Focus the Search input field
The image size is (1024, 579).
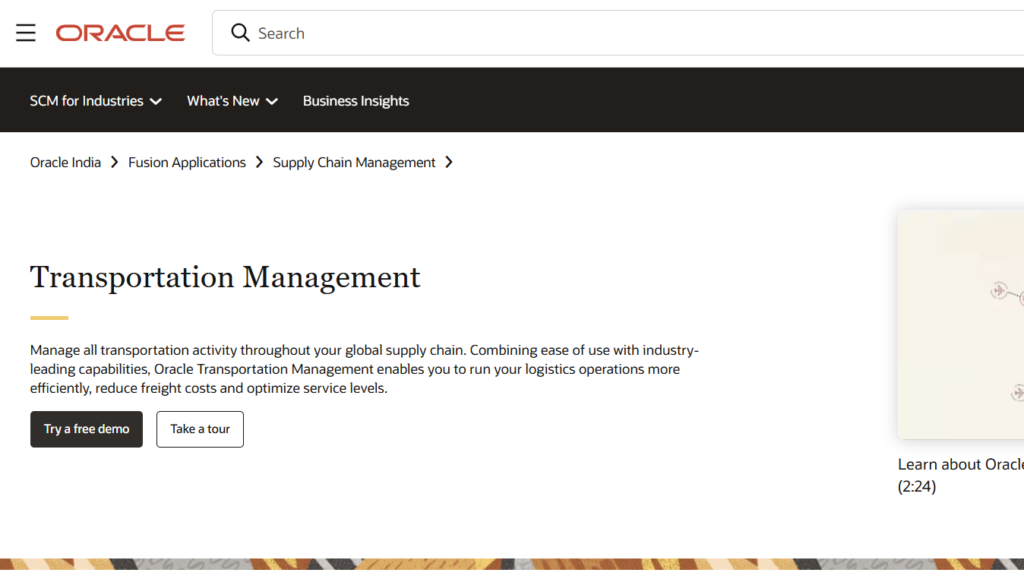click(618, 33)
